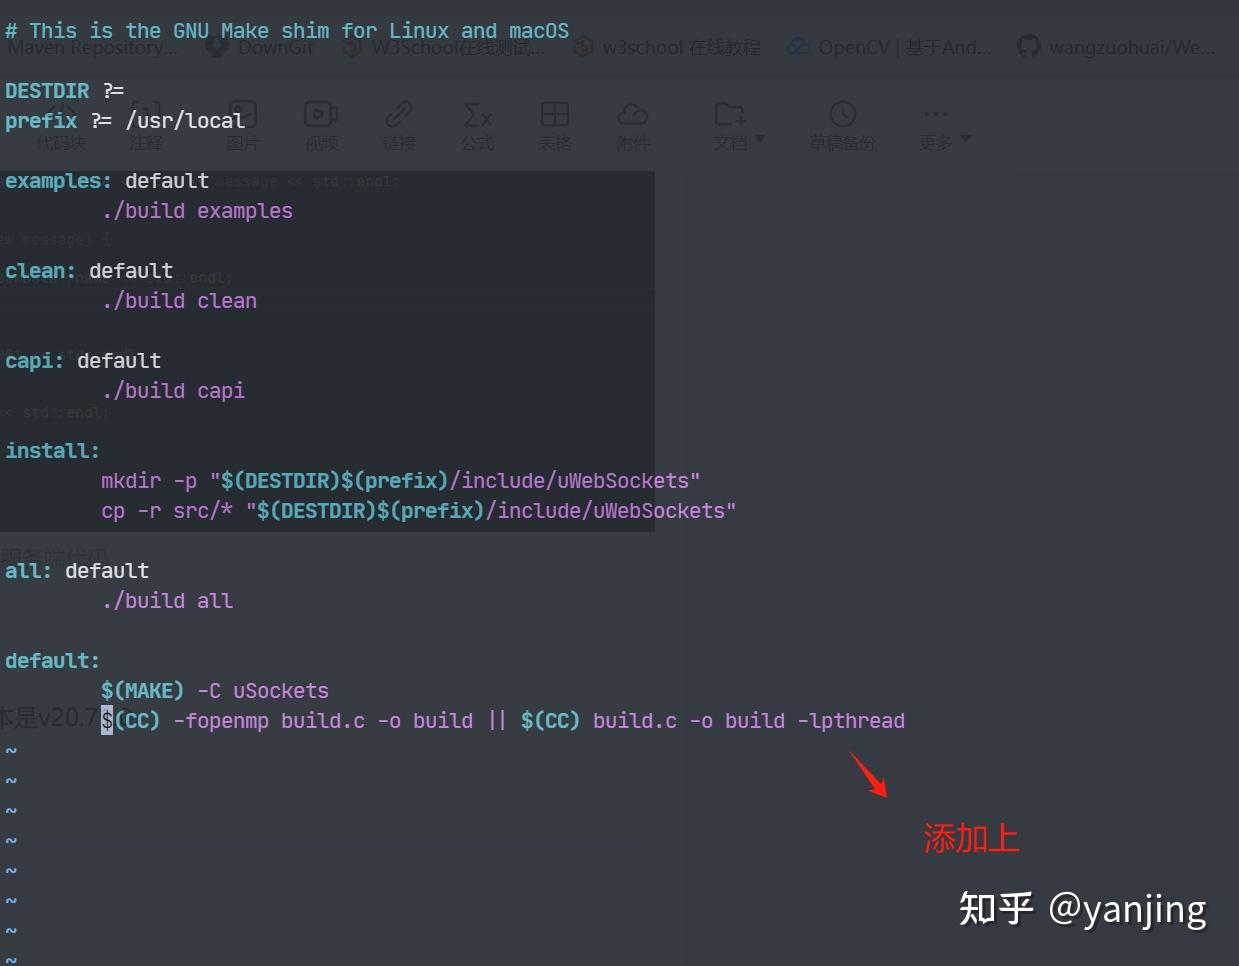1239x966 pixels.
Task: Open the 更多 ellipsis menu icon
Action: 936,113
